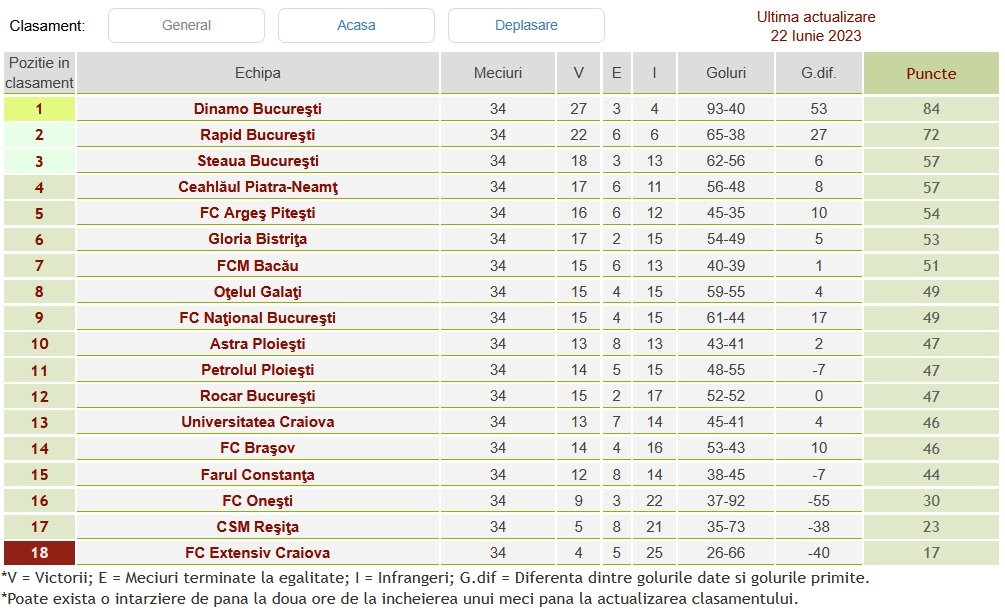The height and width of the screenshot is (612, 1005).
Task: Click the Goluri column header
Action: click(725, 73)
